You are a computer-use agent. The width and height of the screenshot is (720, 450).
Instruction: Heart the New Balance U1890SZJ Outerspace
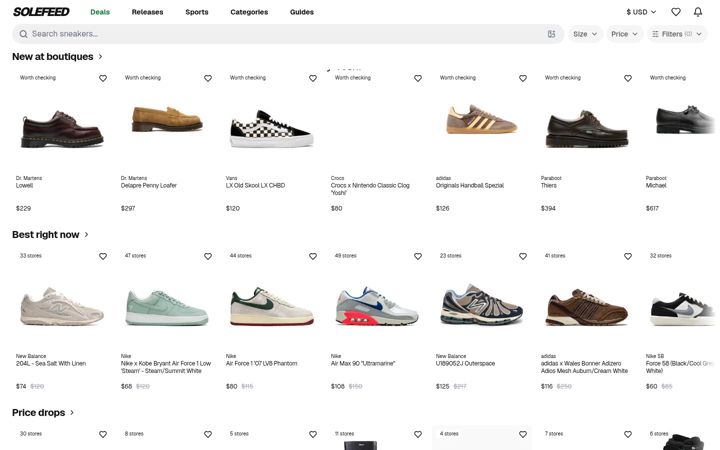click(x=523, y=256)
